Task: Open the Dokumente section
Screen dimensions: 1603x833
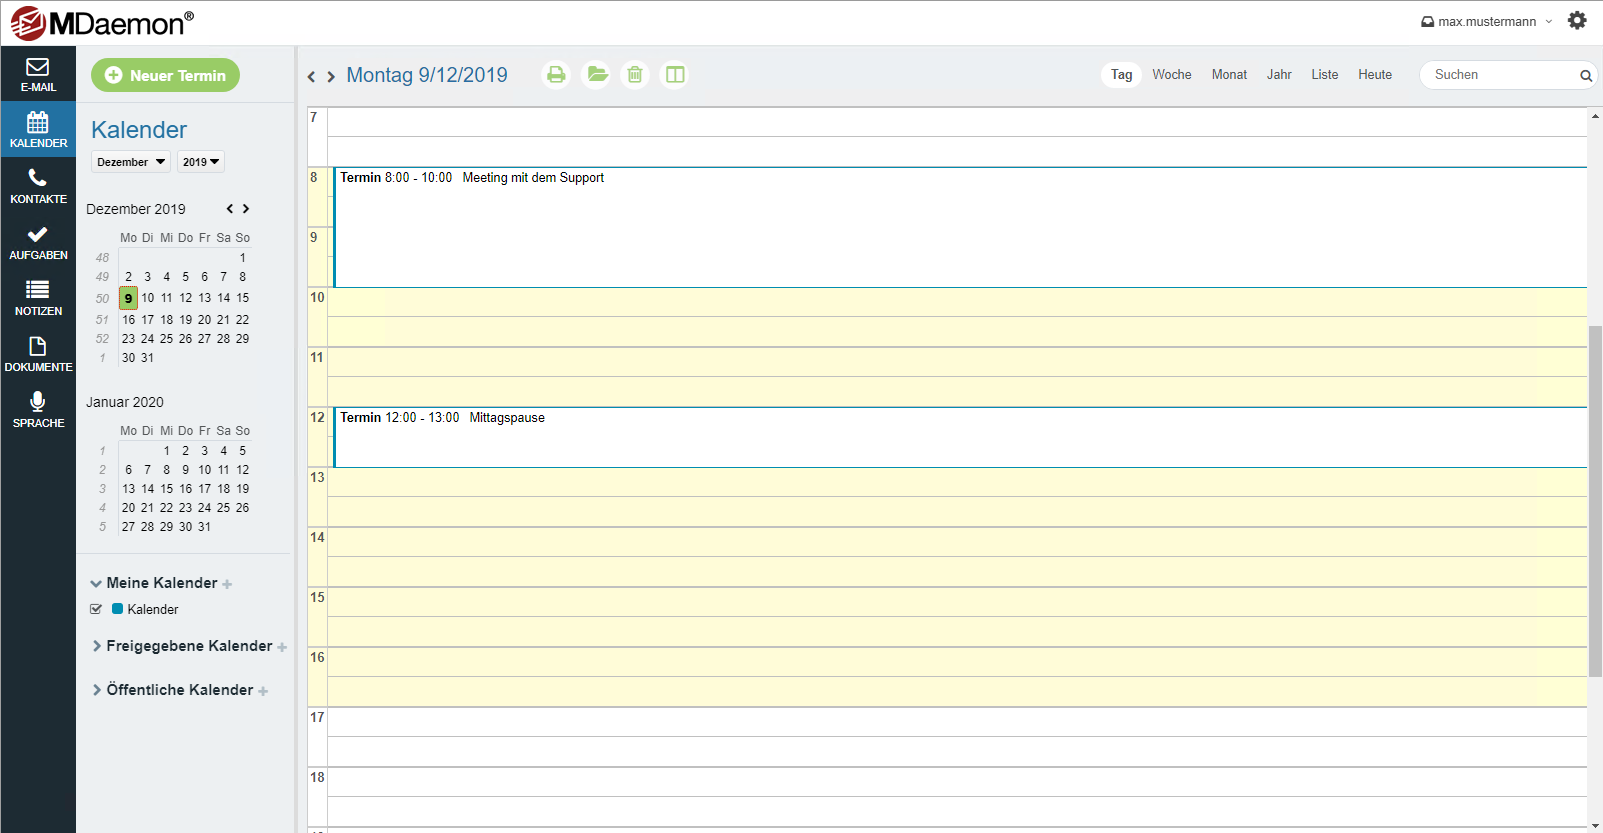Action: tap(38, 354)
